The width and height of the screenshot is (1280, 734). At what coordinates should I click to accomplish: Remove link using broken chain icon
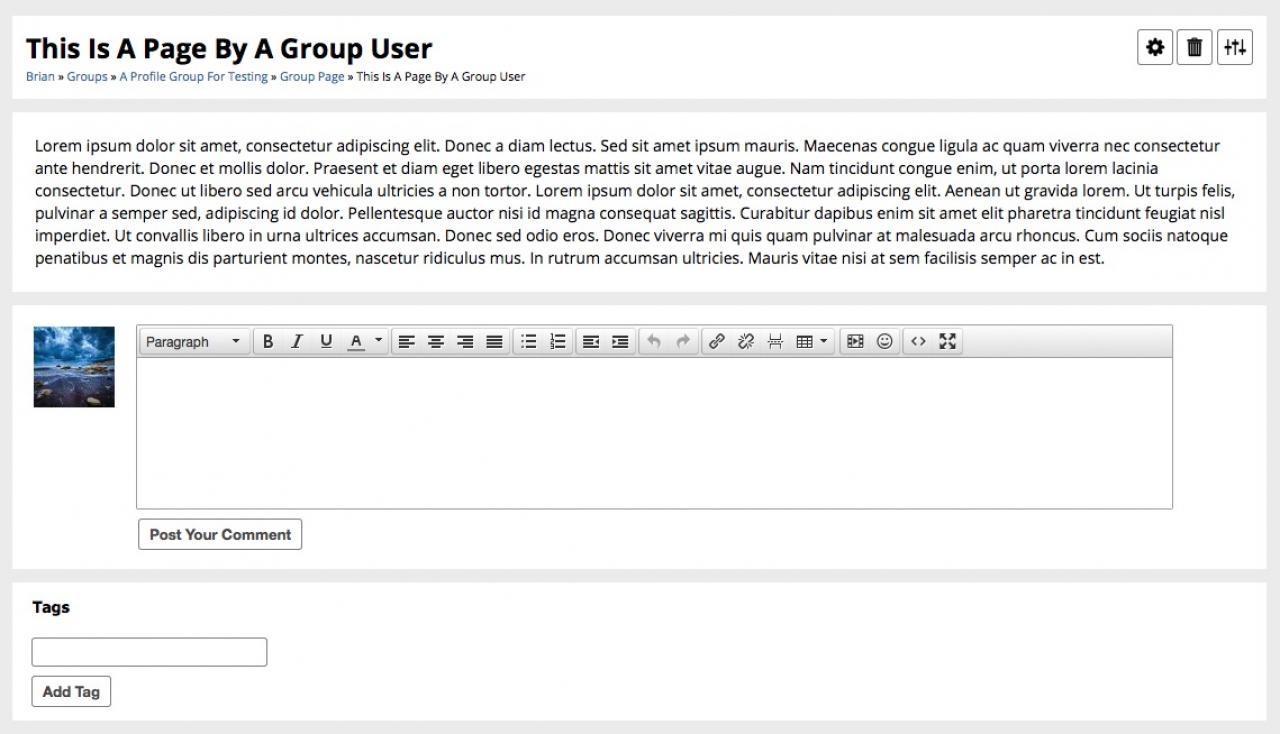pos(745,342)
